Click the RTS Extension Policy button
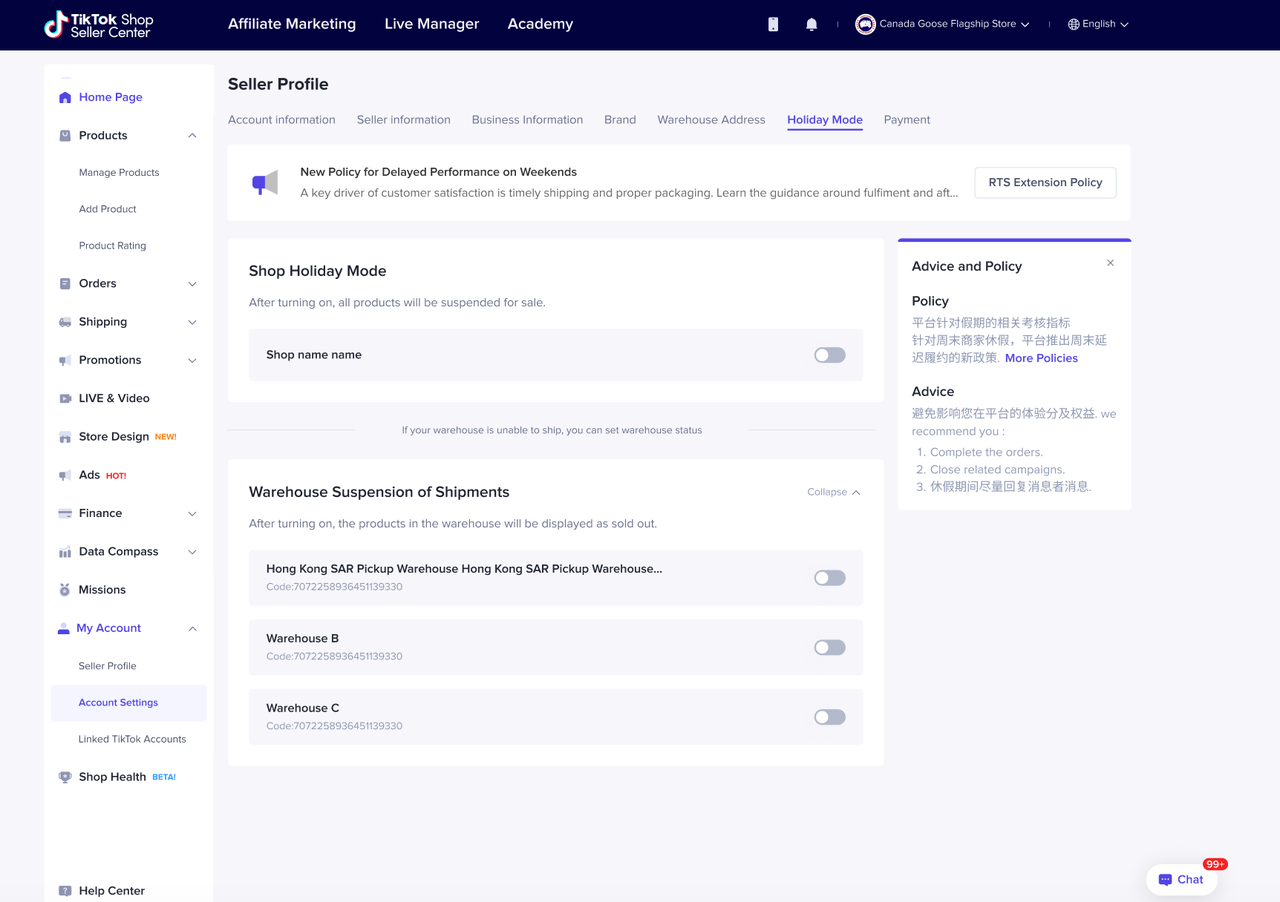 pyautogui.click(x=1045, y=183)
